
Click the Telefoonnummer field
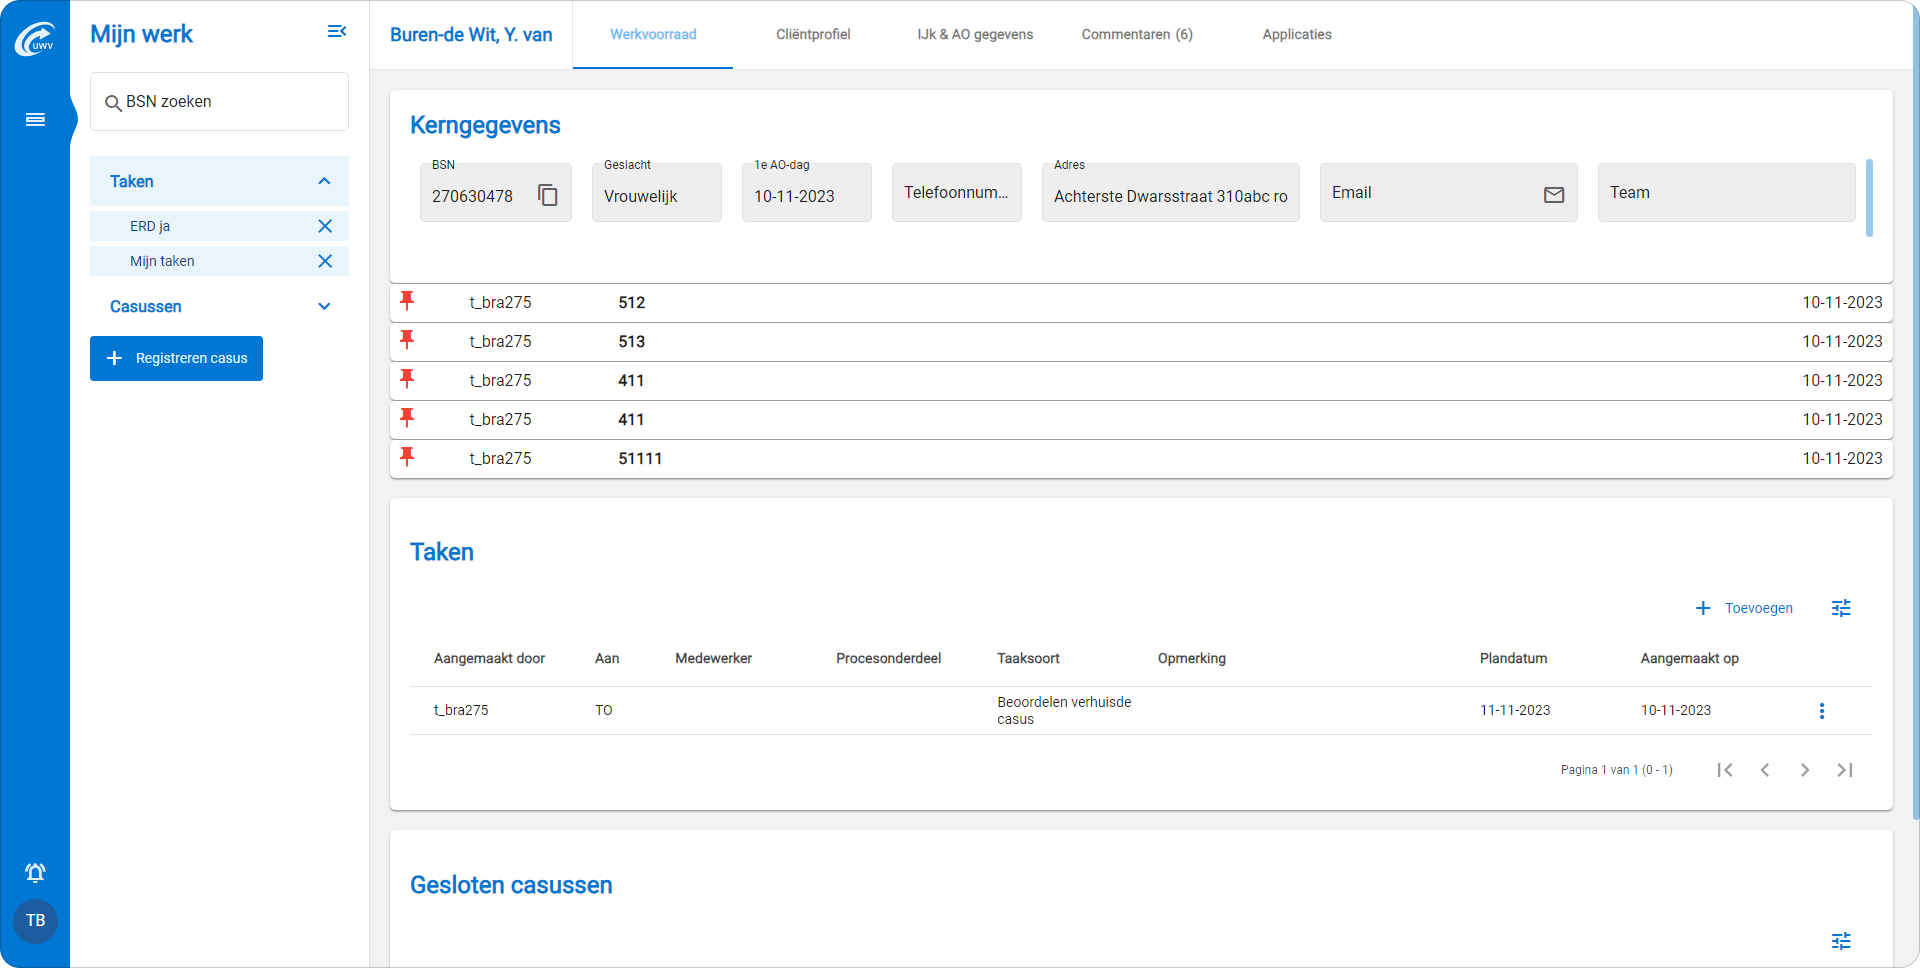pyautogui.click(x=957, y=192)
